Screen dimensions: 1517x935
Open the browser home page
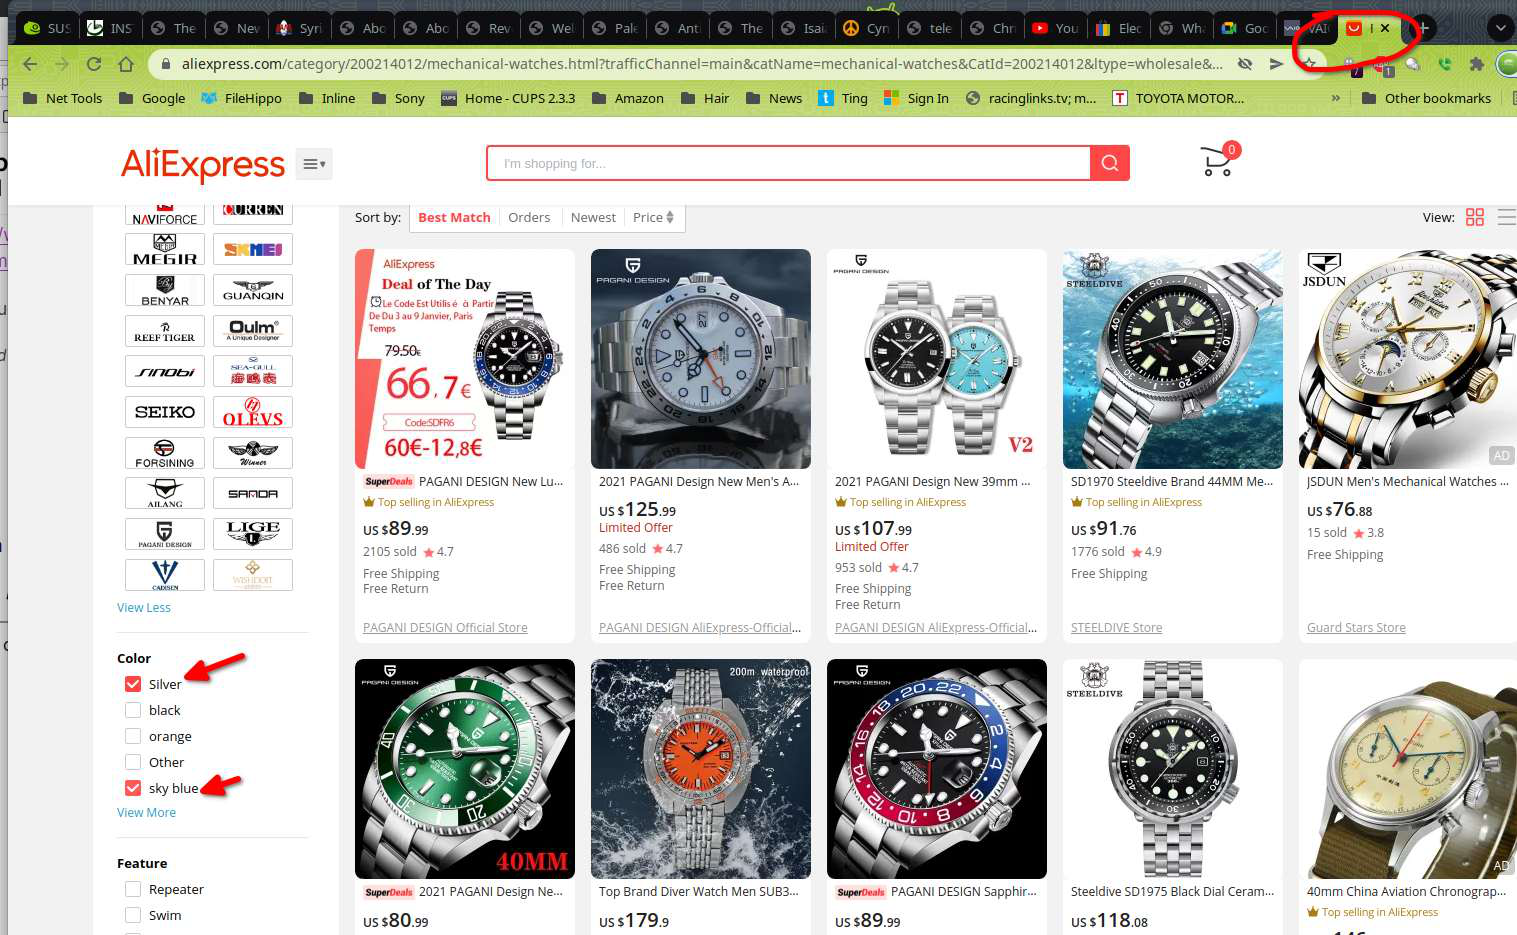point(126,64)
